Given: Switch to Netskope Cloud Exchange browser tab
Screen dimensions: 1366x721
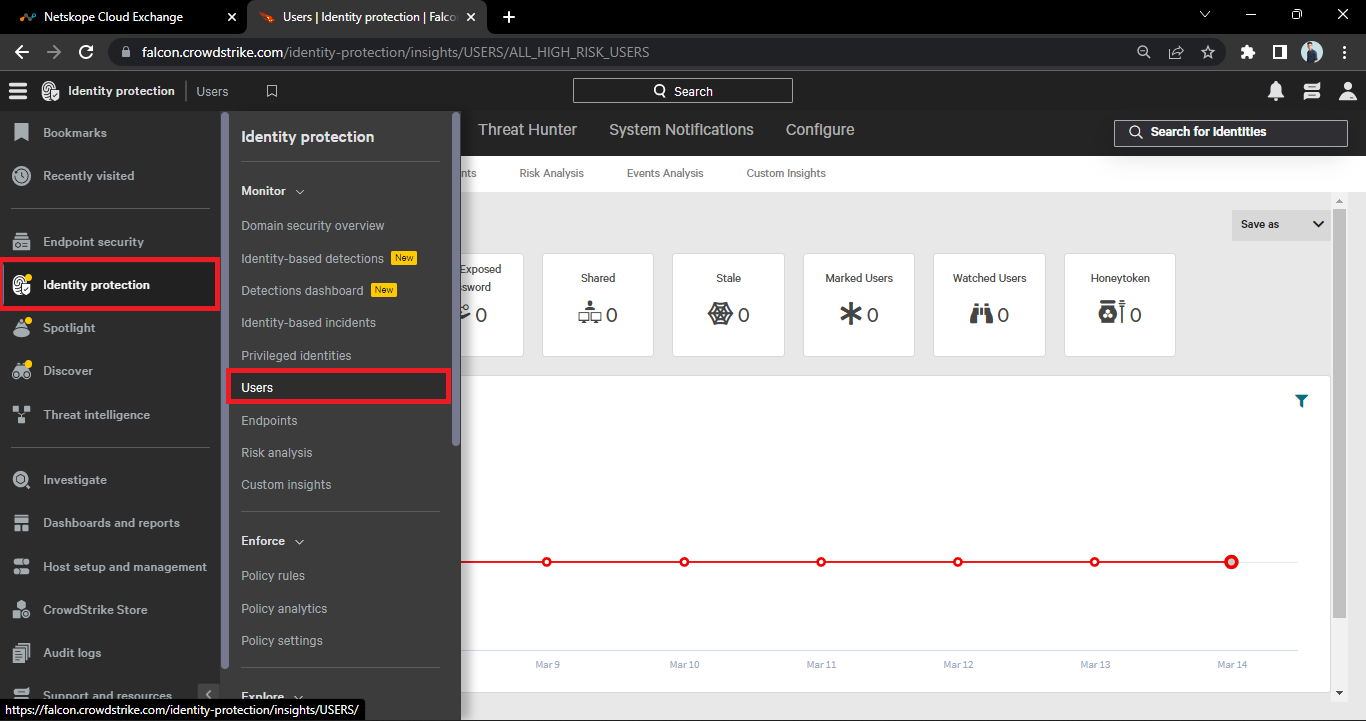Looking at the screenshot, I should pyautogui.click(x=113, y=17).
